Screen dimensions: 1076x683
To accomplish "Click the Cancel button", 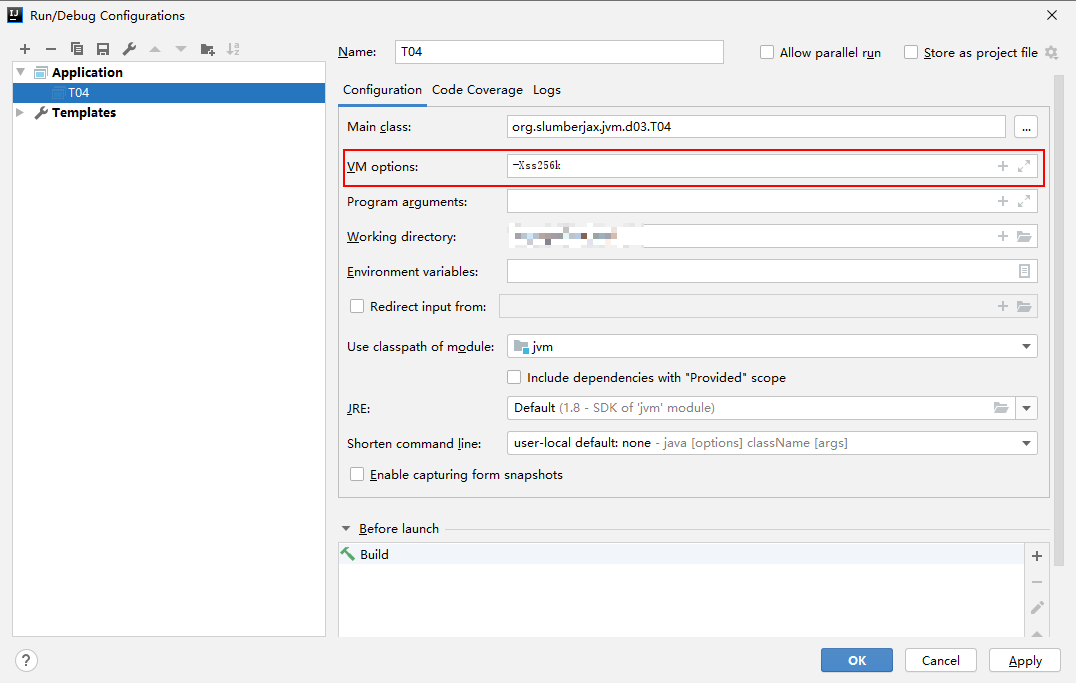I will (x=940, y=660).
